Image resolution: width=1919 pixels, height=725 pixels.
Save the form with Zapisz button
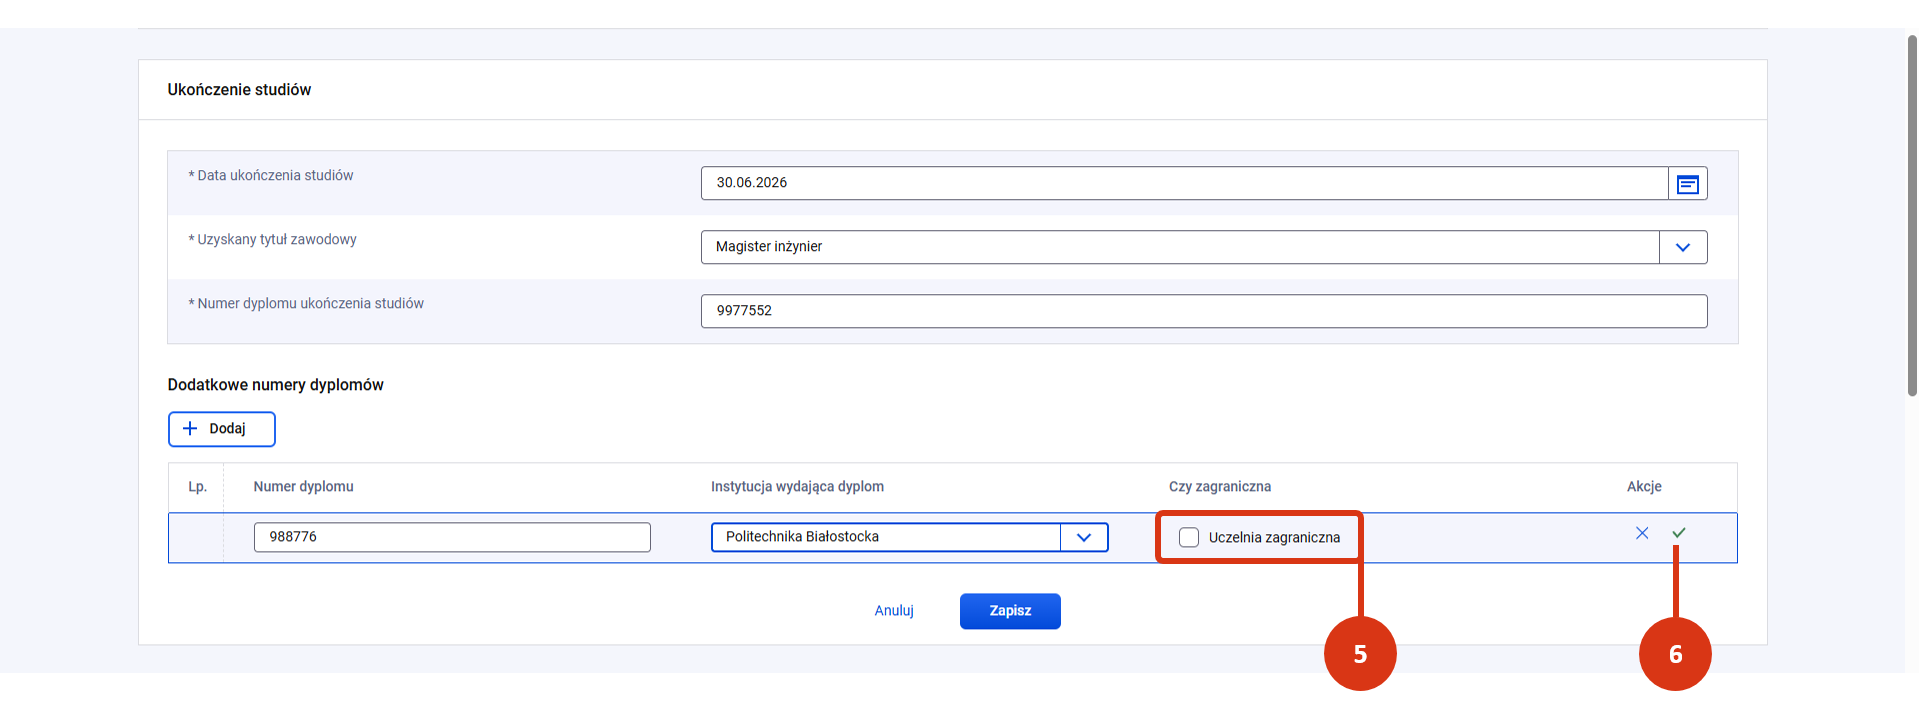click(1010, 611)
